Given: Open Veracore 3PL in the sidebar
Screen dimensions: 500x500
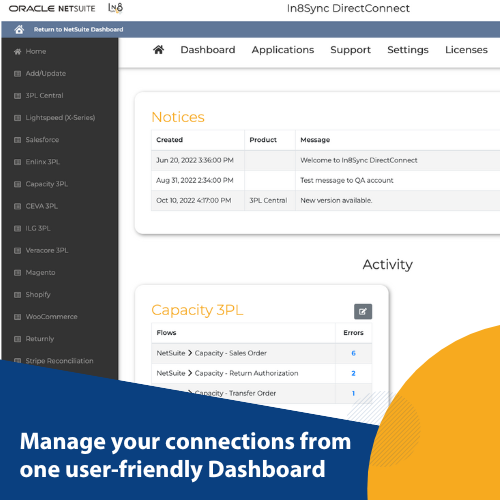Looking at the screenshot, I should [x=47, y=251].
